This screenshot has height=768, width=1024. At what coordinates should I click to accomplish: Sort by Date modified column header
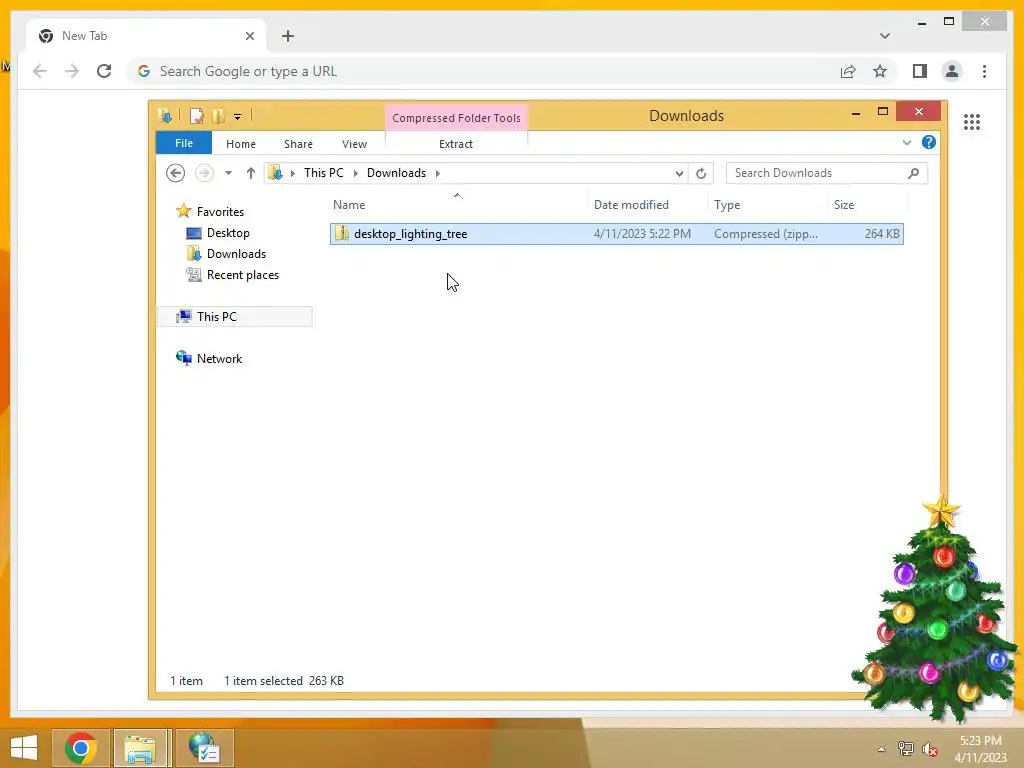tap(648, 204)
